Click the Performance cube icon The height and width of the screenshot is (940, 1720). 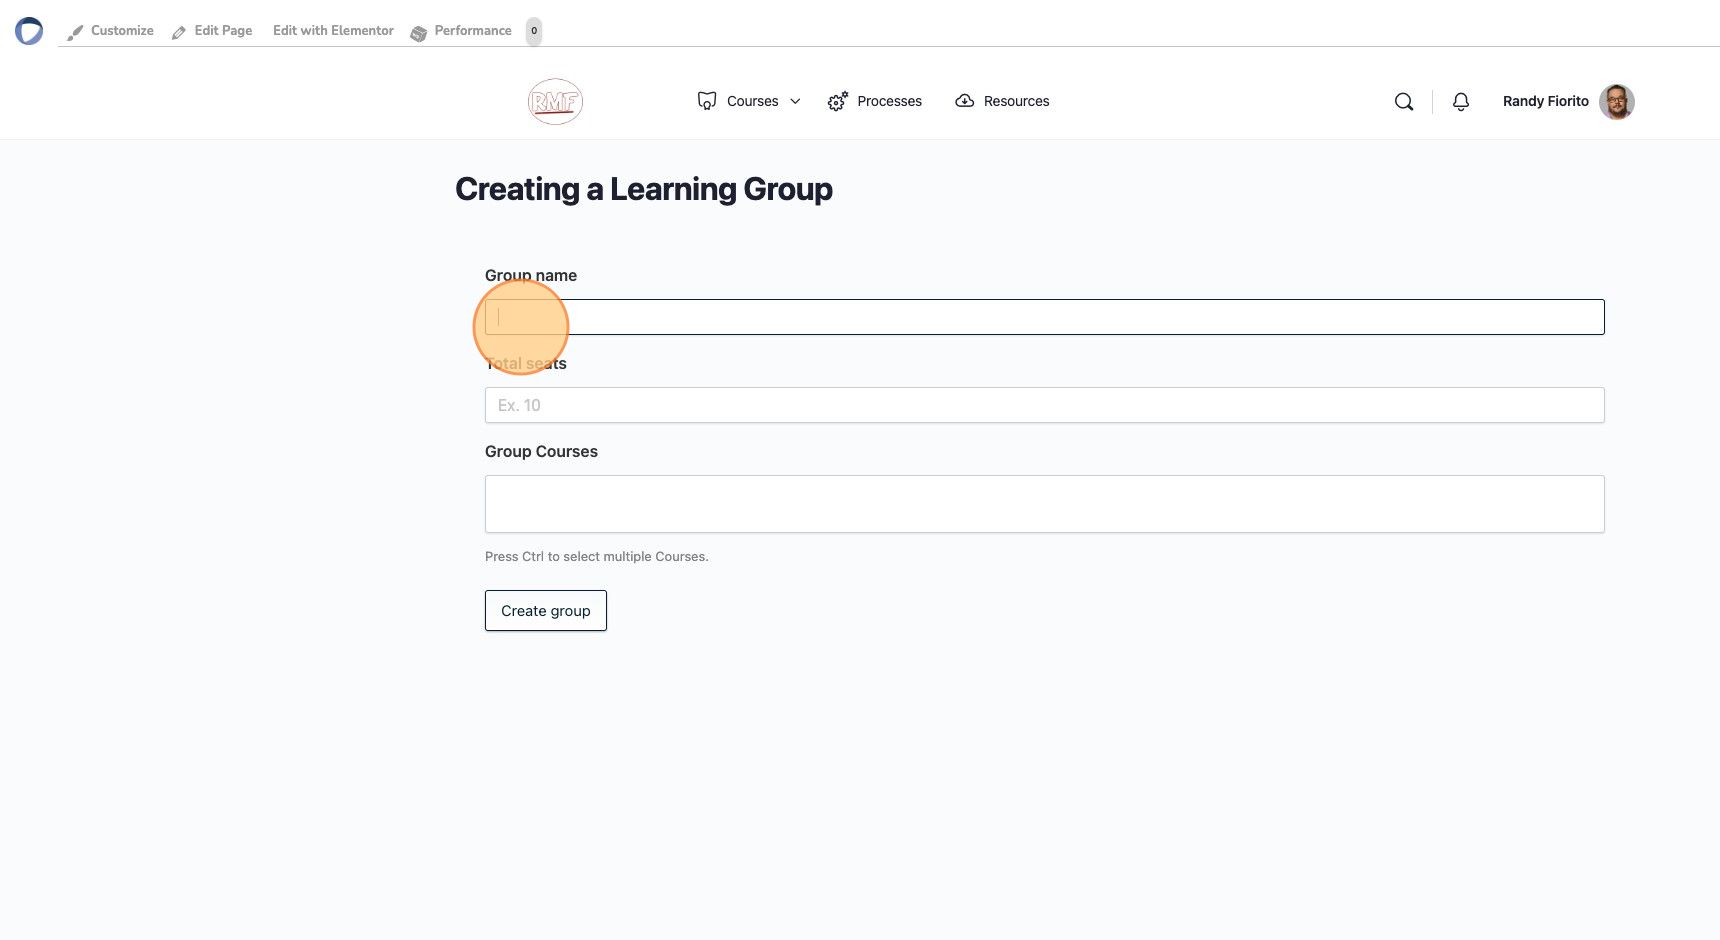coord(419,34)
